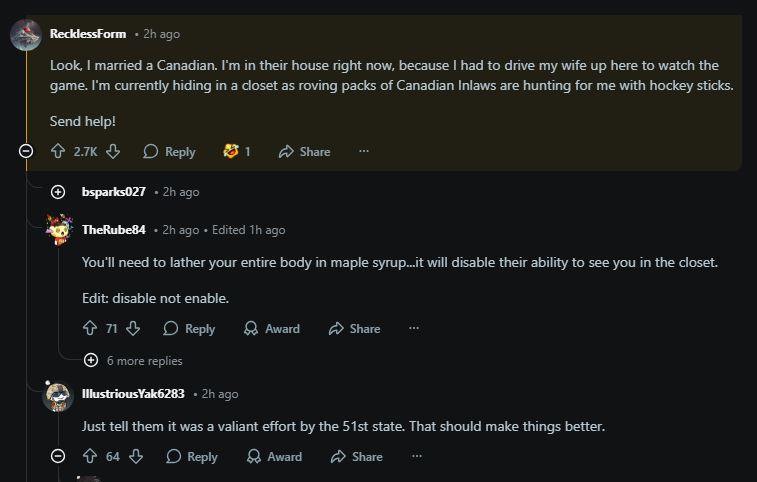Downvote RecklessForm's comment

tap(113, 152)
